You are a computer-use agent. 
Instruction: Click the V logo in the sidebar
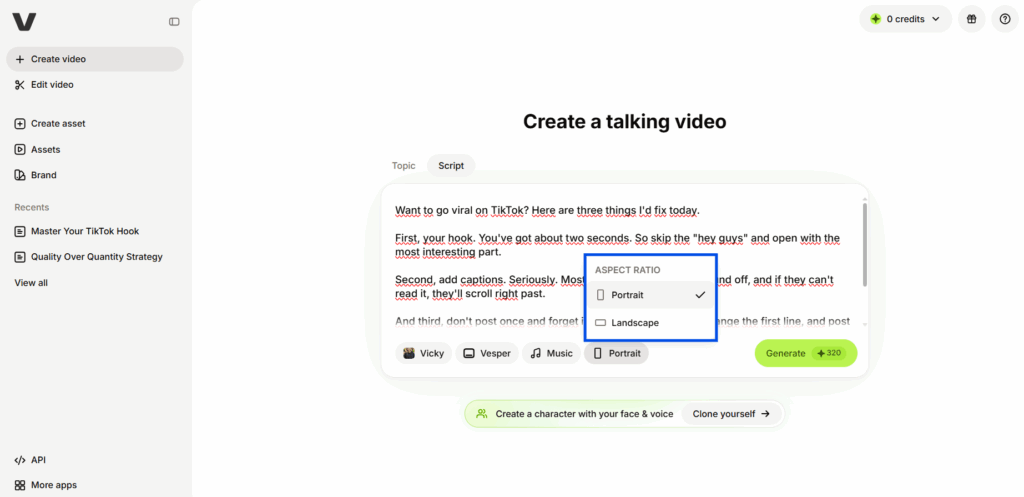[24, 22]
